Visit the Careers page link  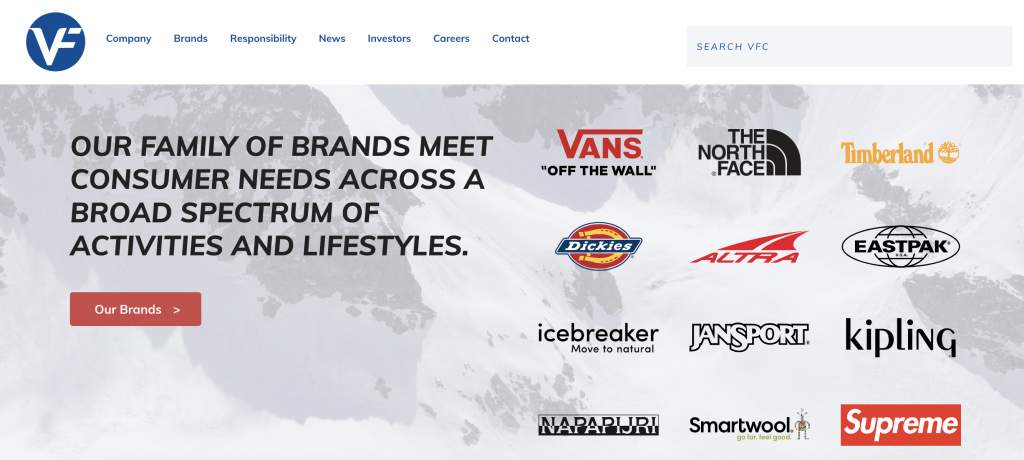(x=451, y=39)
